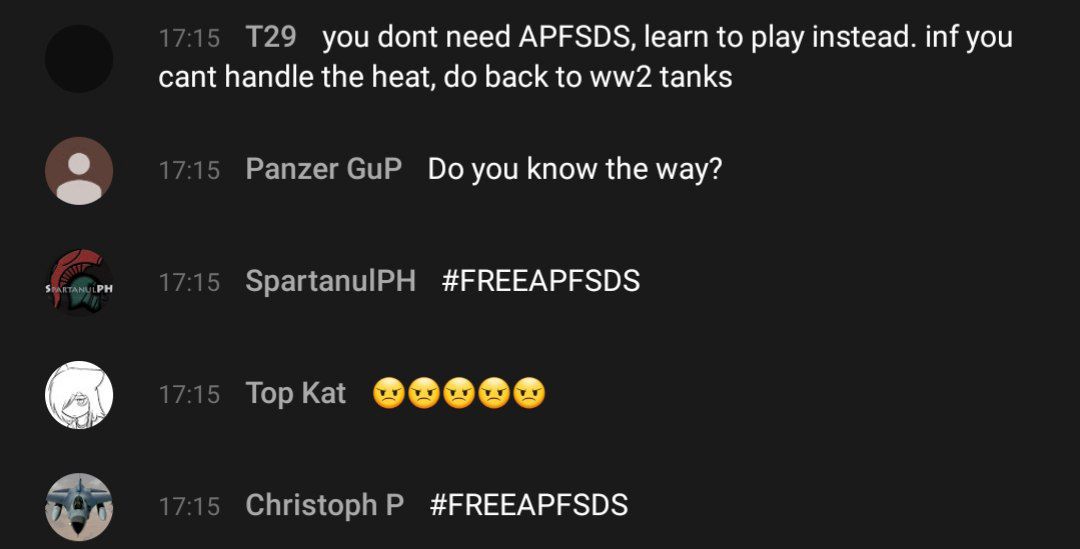Image resolution: width=1080 pixels, height=549 pixels.
Task: Open Panzer GuP's default profile avatar
Action: 79,171
